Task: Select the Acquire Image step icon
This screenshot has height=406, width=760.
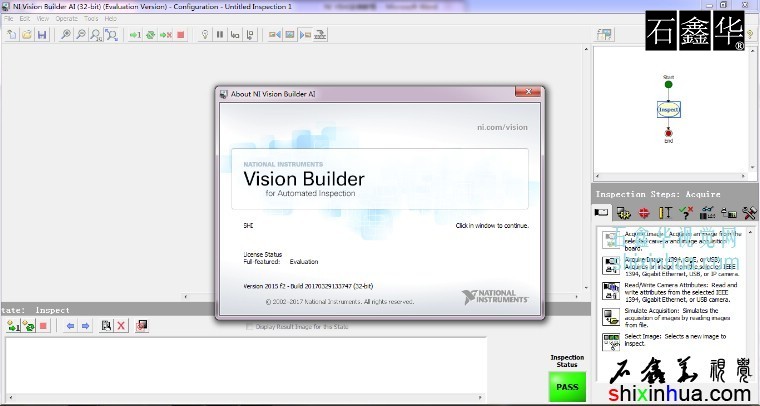Action: (x=611, y=240)
